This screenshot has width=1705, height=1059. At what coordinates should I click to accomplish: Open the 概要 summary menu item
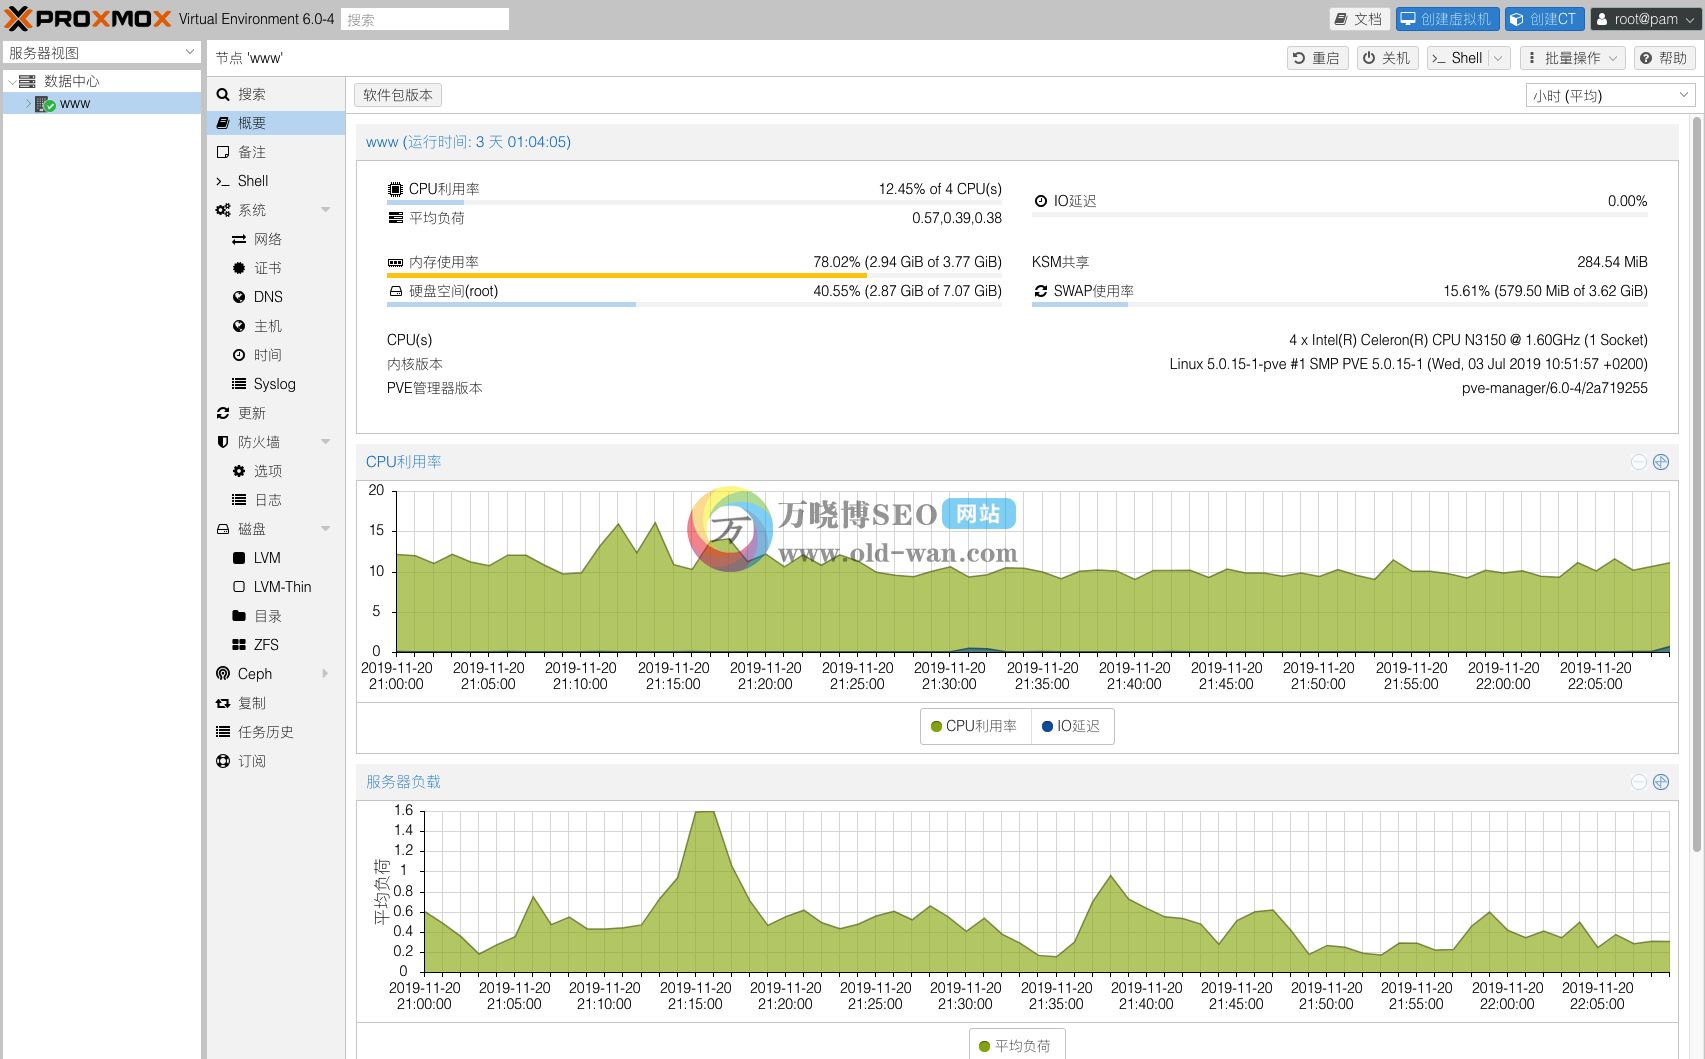[x=276, y=123]
